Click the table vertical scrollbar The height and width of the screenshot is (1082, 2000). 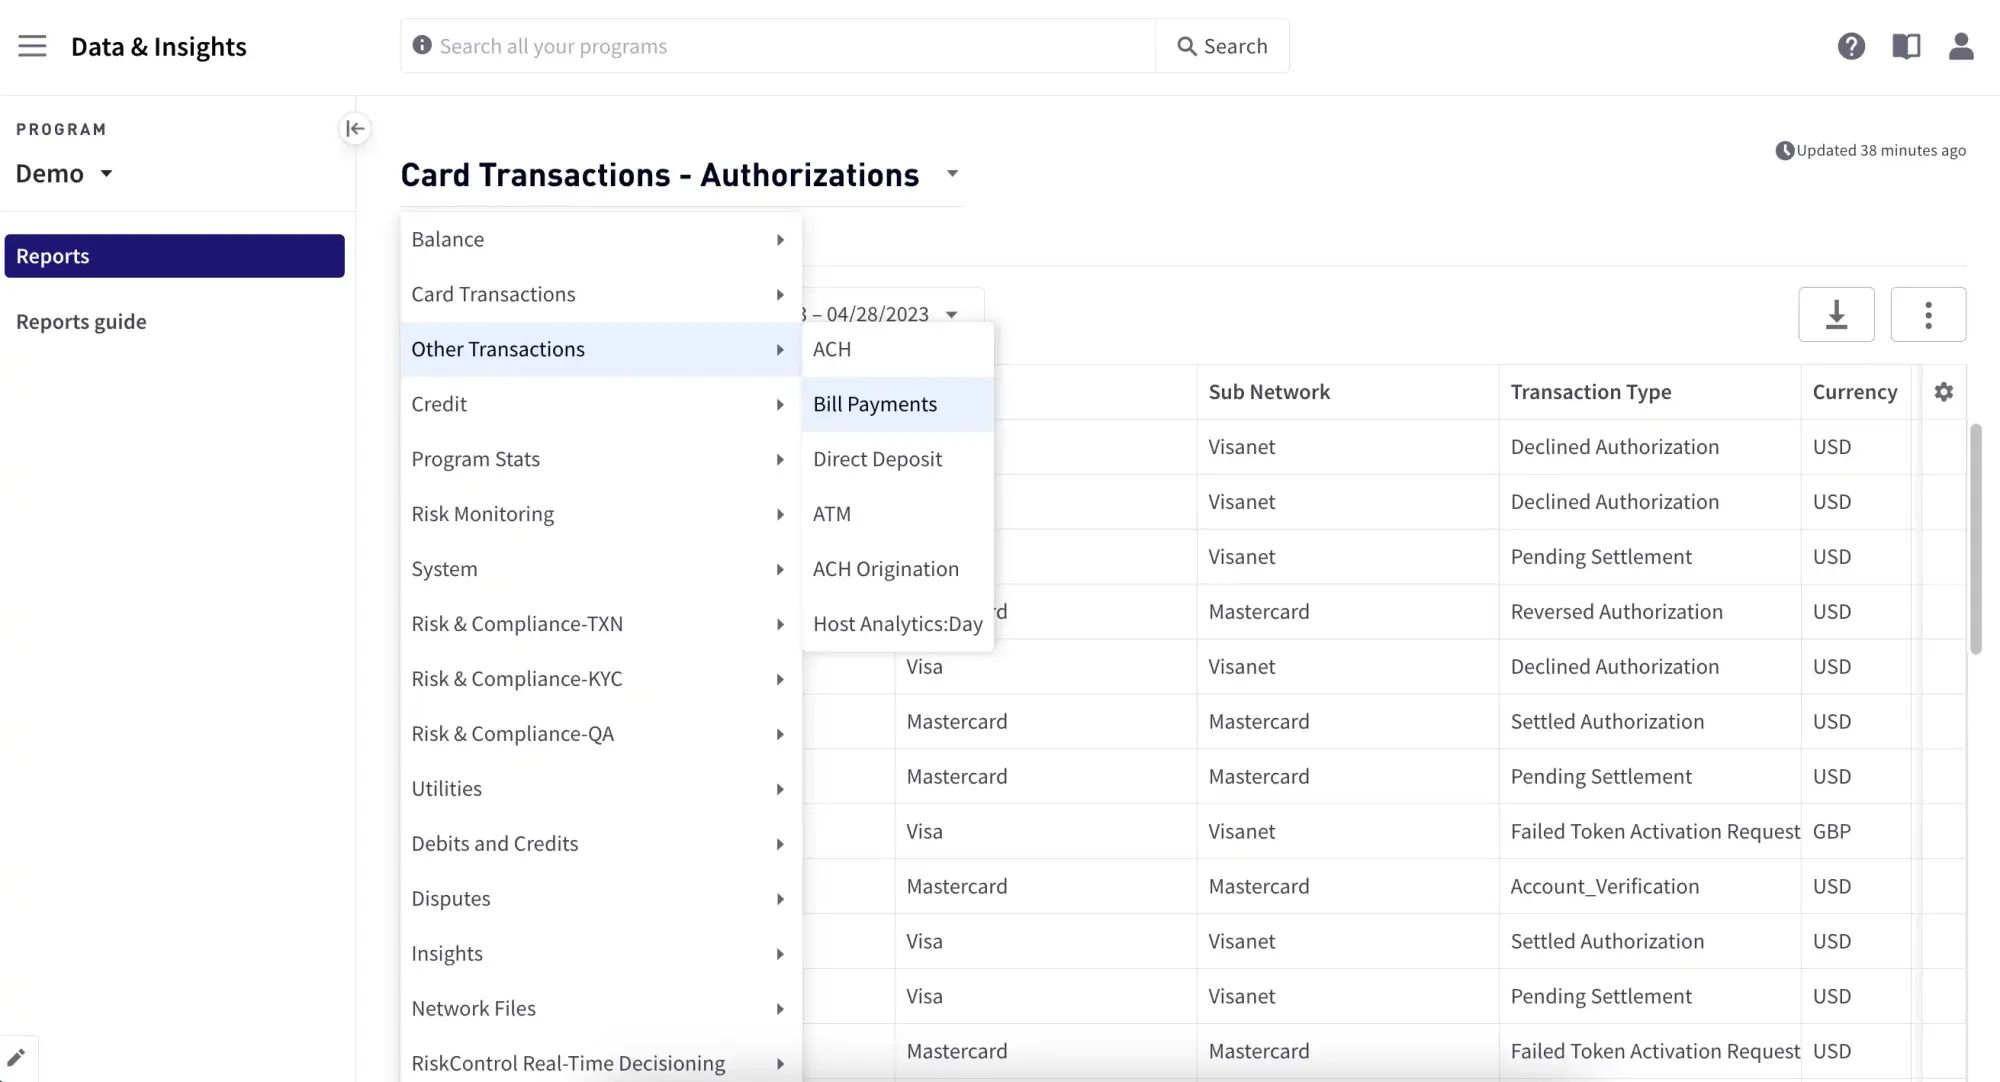point(1975,540)
